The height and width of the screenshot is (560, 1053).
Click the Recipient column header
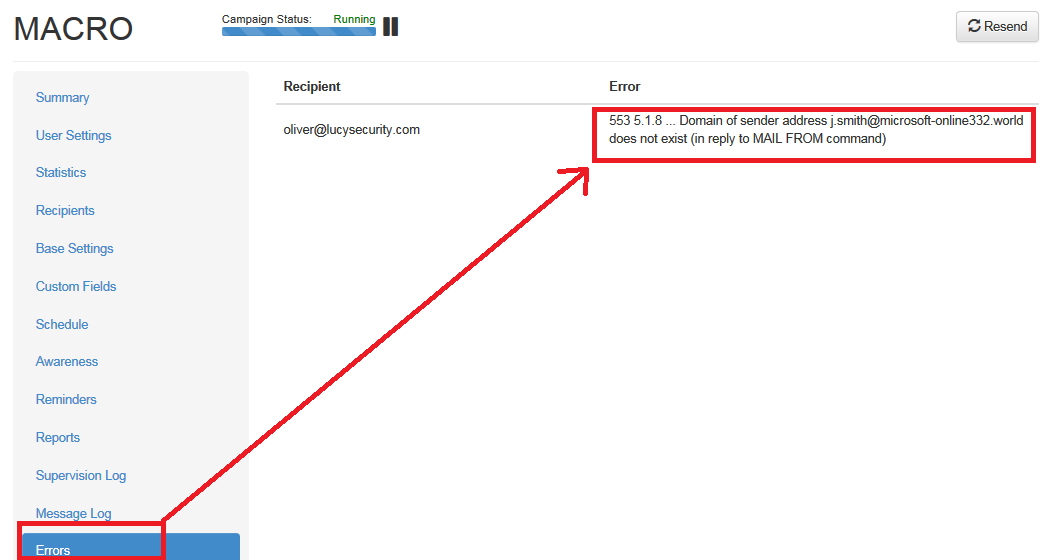[x=312, y=86]
